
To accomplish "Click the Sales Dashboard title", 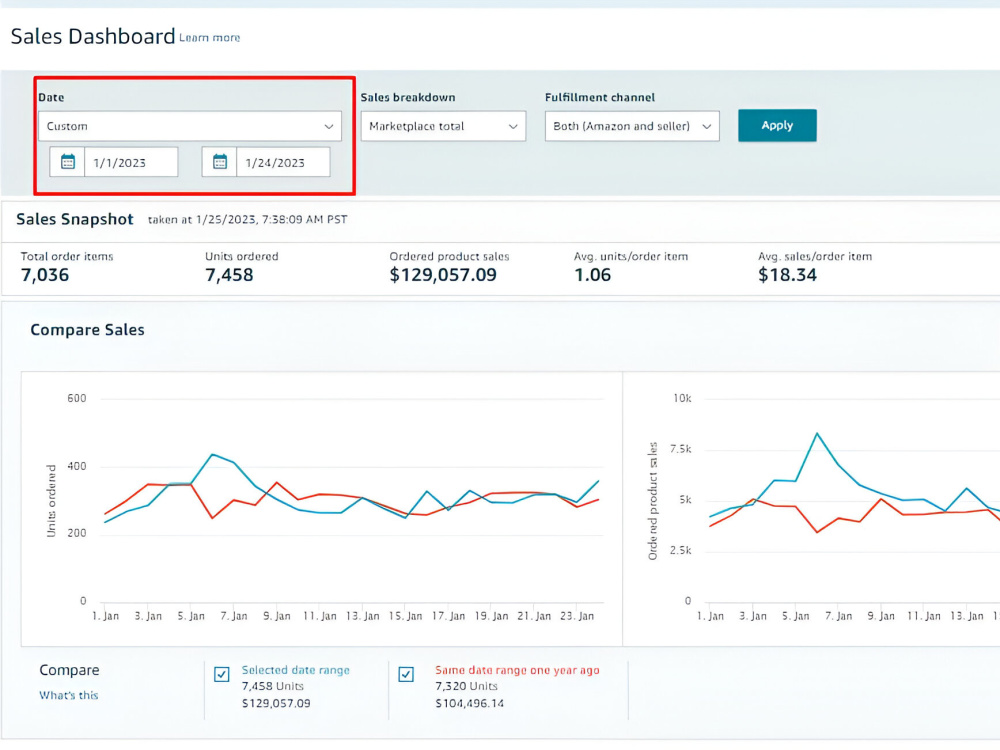I will click(x=93, y=36).
